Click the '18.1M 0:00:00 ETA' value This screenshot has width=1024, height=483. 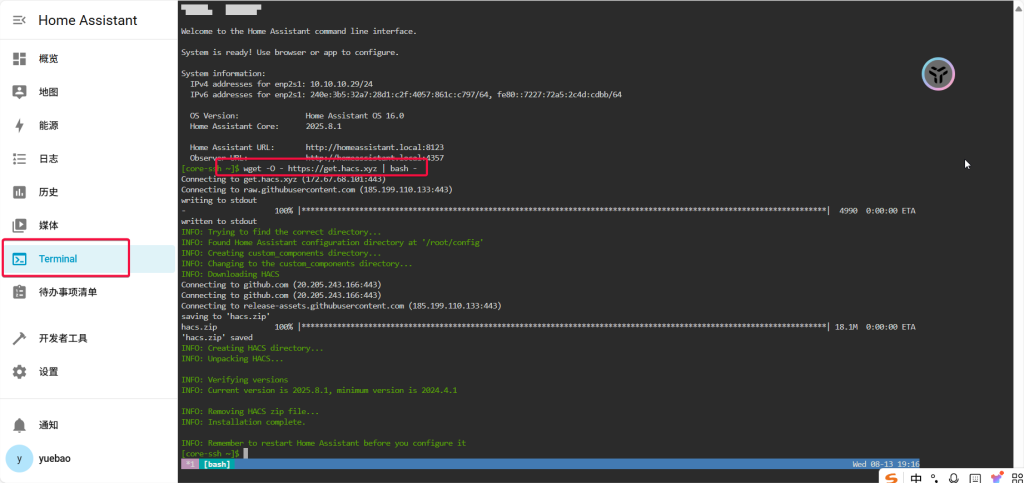pyautogui.click(x=875, y=327)
